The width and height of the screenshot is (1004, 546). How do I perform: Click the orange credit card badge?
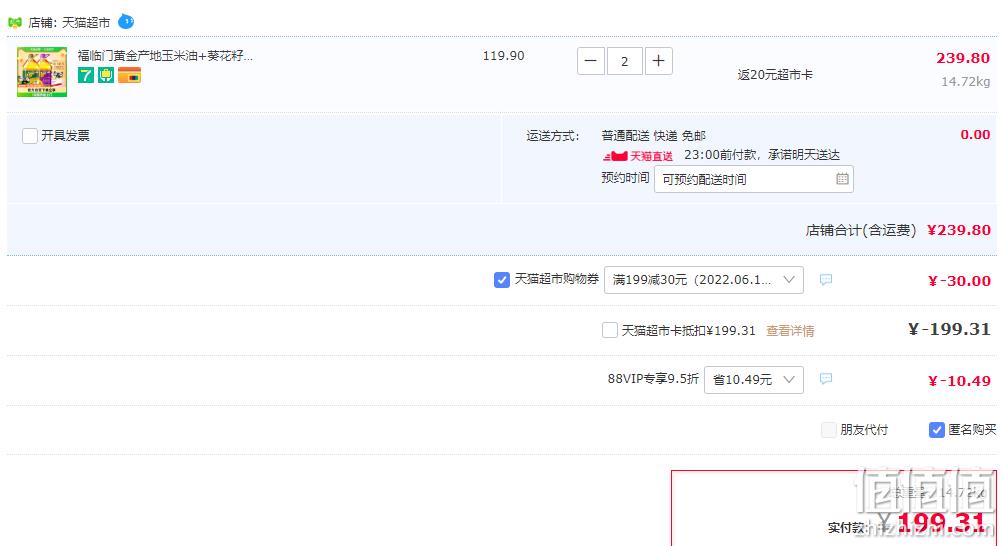[129, 76]
